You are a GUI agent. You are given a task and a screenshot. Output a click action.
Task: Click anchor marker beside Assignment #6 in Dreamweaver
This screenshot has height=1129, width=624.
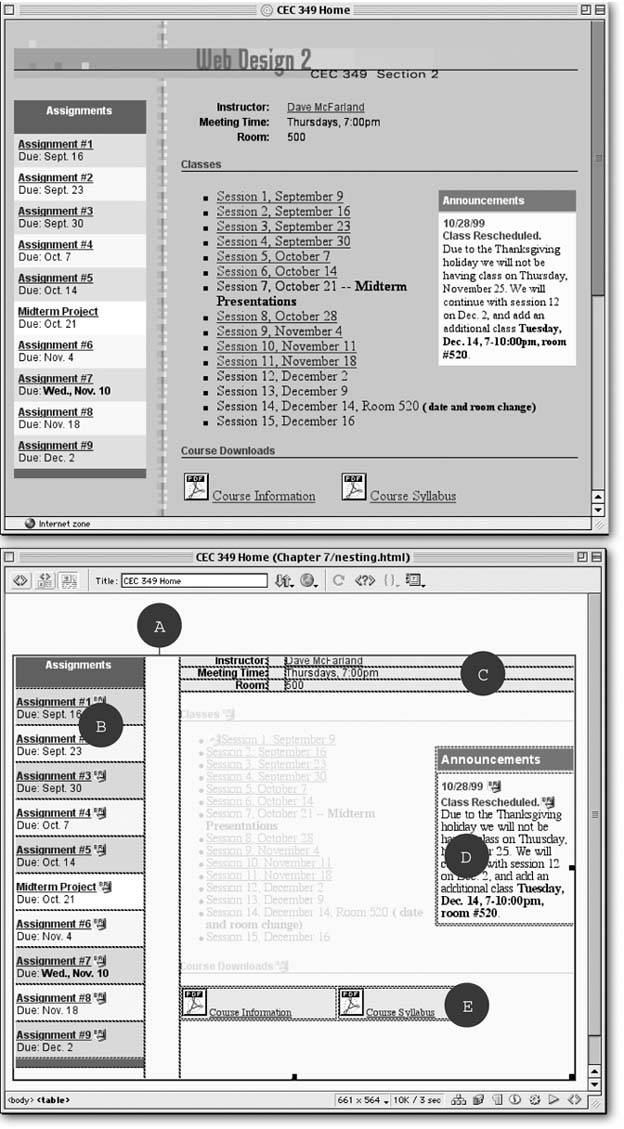(100, 924)
